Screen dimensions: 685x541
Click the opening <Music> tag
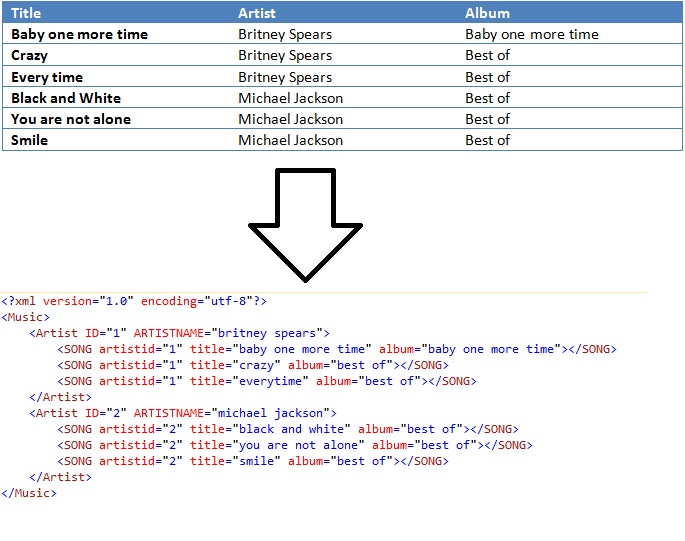(x=25, y=317)
